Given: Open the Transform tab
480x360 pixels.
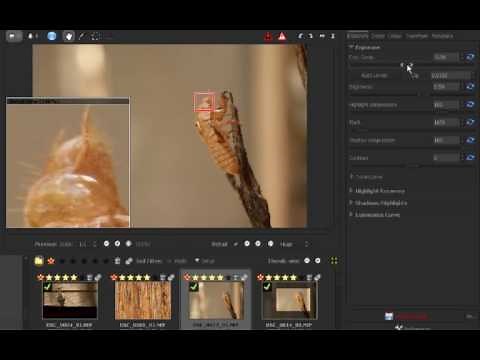Looking at the screenshot, I should point(417,36).
